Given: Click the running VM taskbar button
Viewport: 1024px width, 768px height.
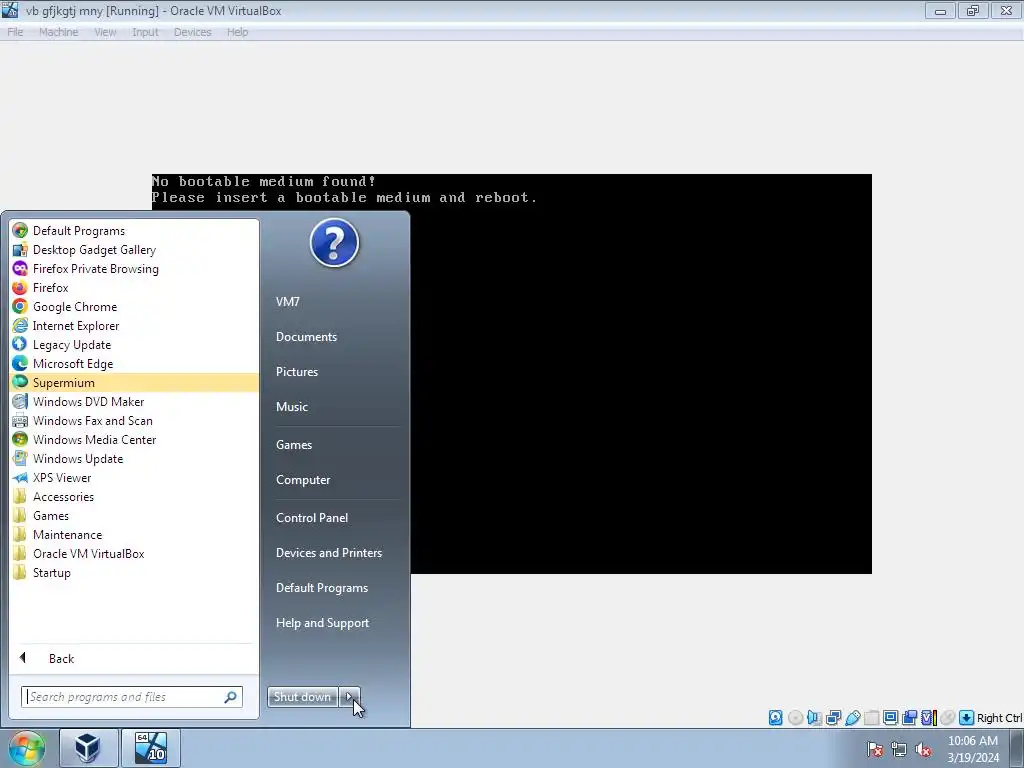Looking at the screenshot, I should [151, 748].
